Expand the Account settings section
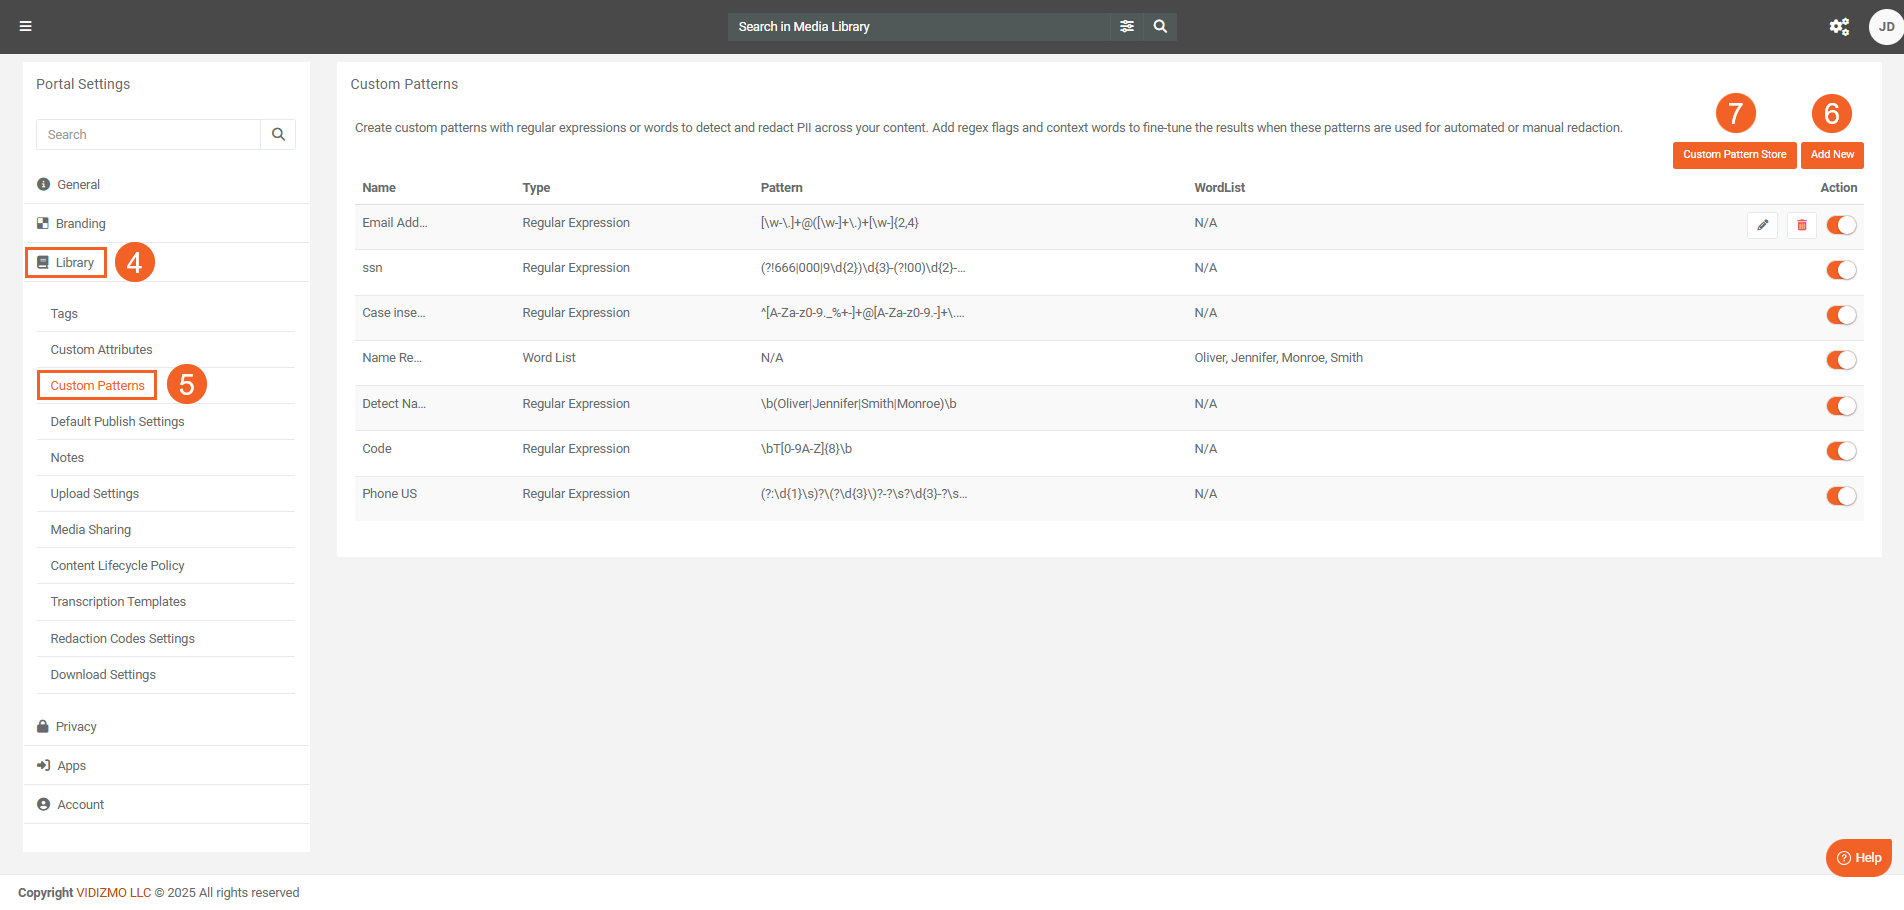The width and height of the screenshot is (1904, 910). pos(80,805)
